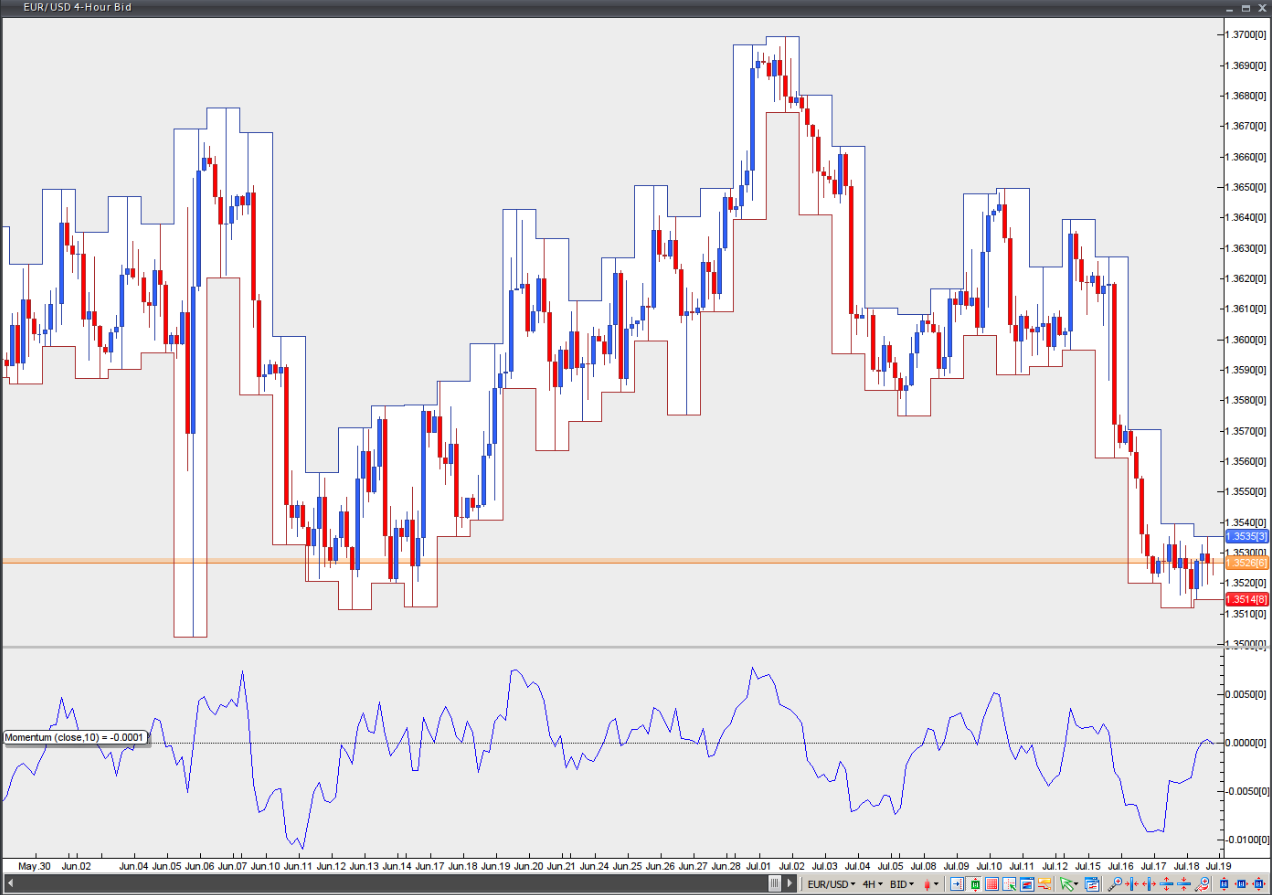The height and width of the screenshot is (895, 1272).
Task: Click the vertical expand red arrows icon
Action: 1166,884
